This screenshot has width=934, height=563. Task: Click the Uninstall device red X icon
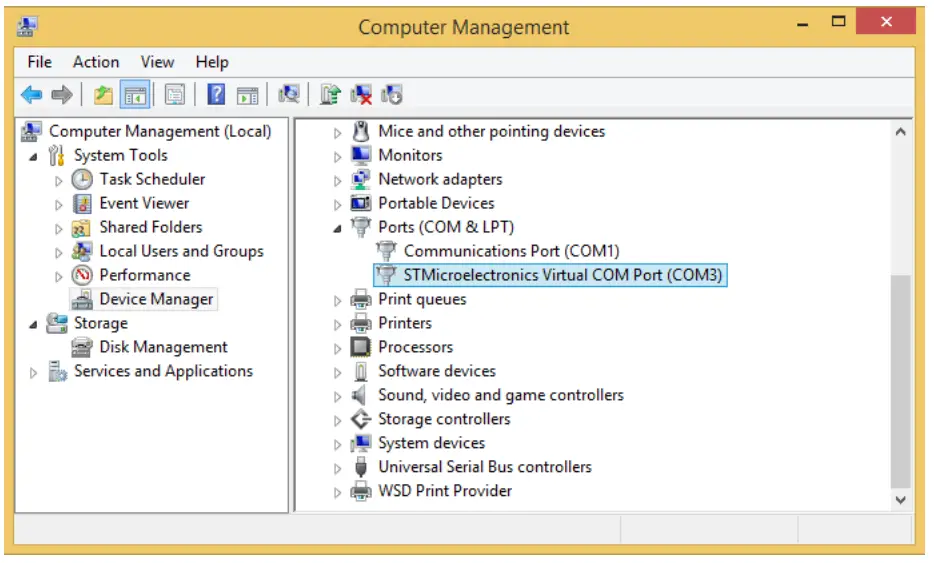tap(362, 95)
